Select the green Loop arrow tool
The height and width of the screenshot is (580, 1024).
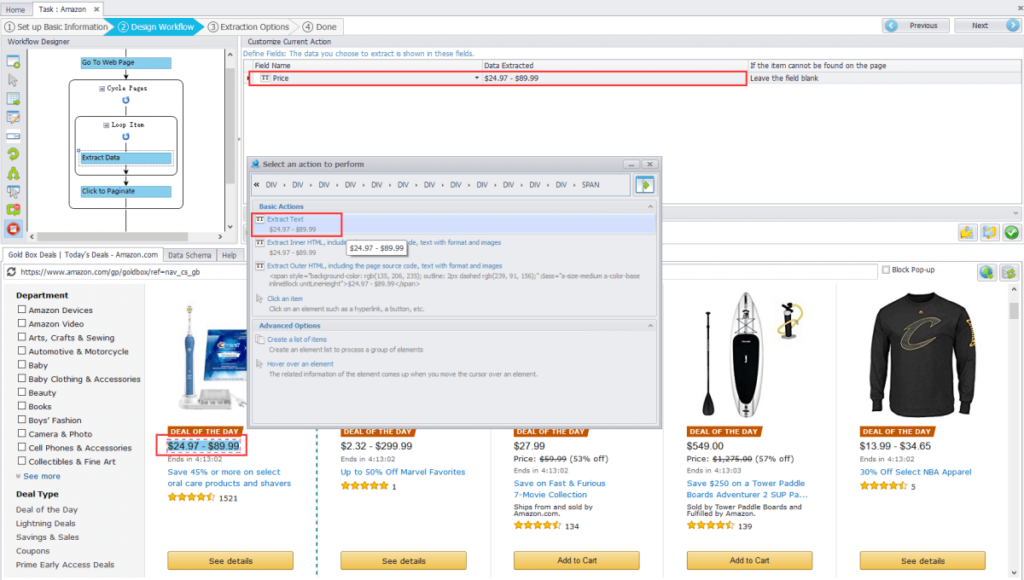coord(13,155)
